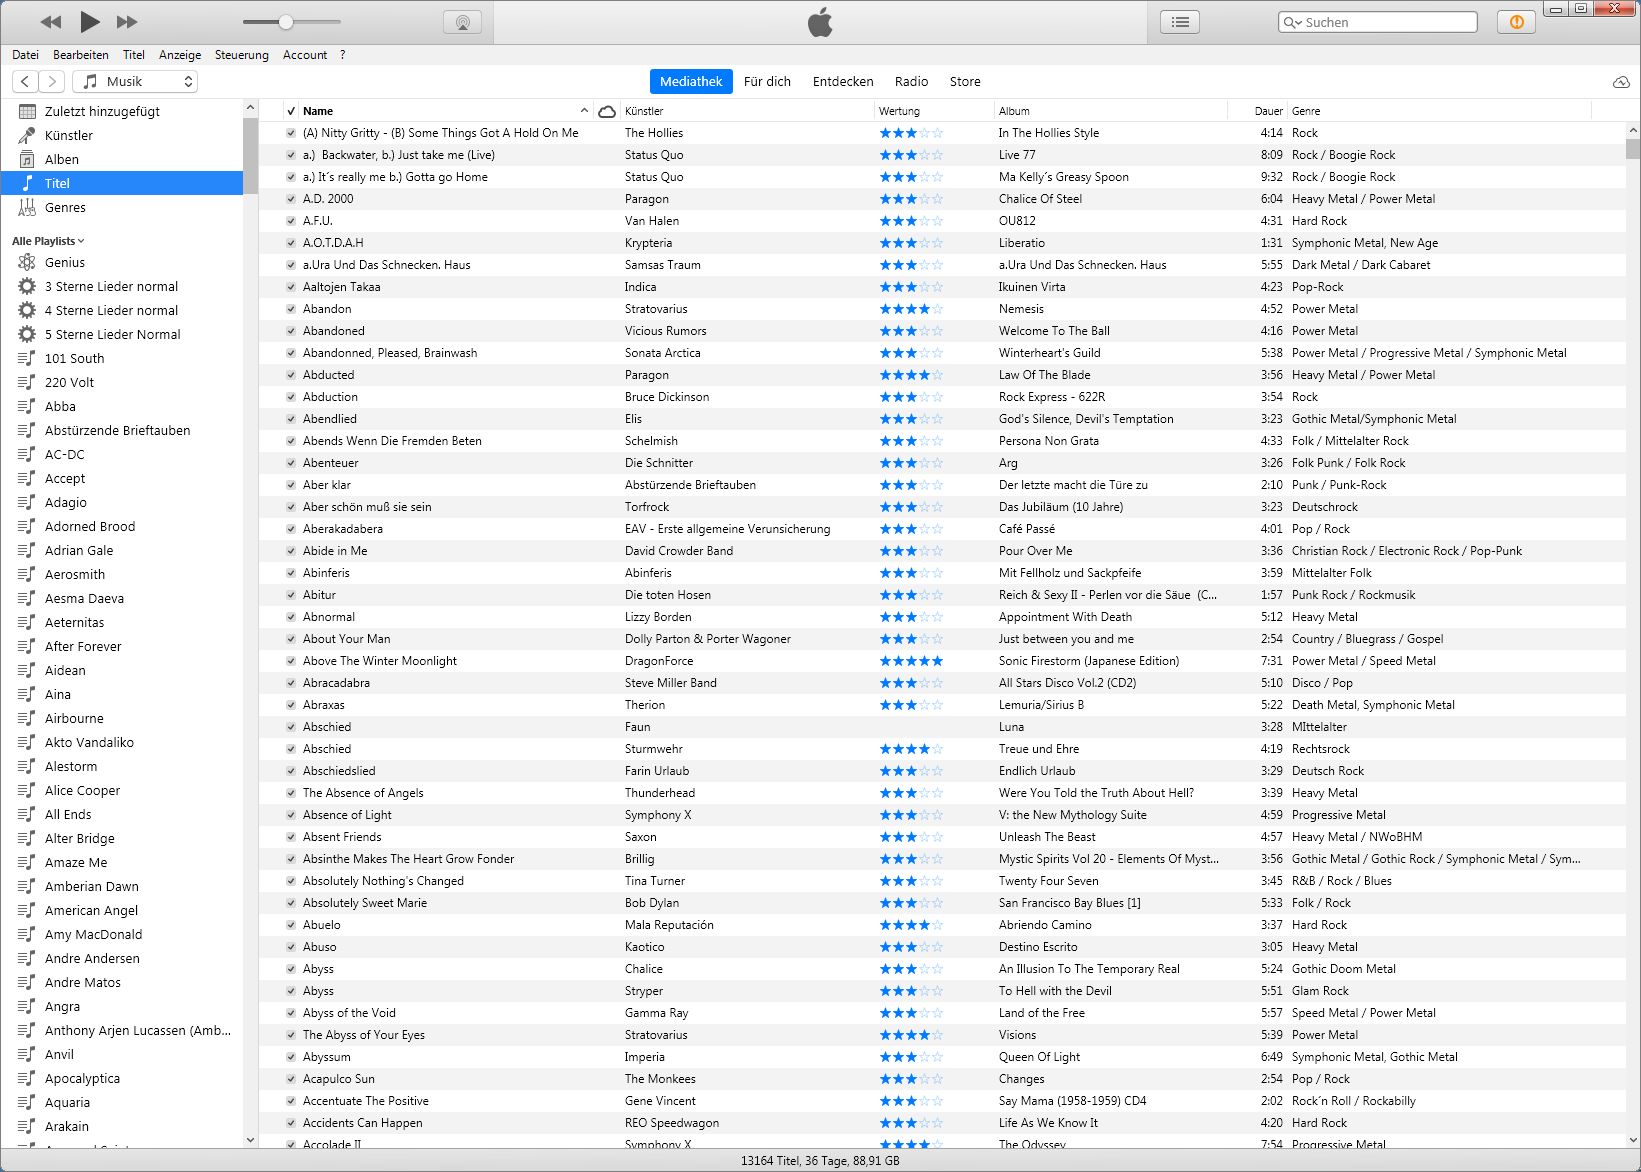Open AirPlay output selector
This screenshot has height=1172, width=1641.
click(462, 22)
